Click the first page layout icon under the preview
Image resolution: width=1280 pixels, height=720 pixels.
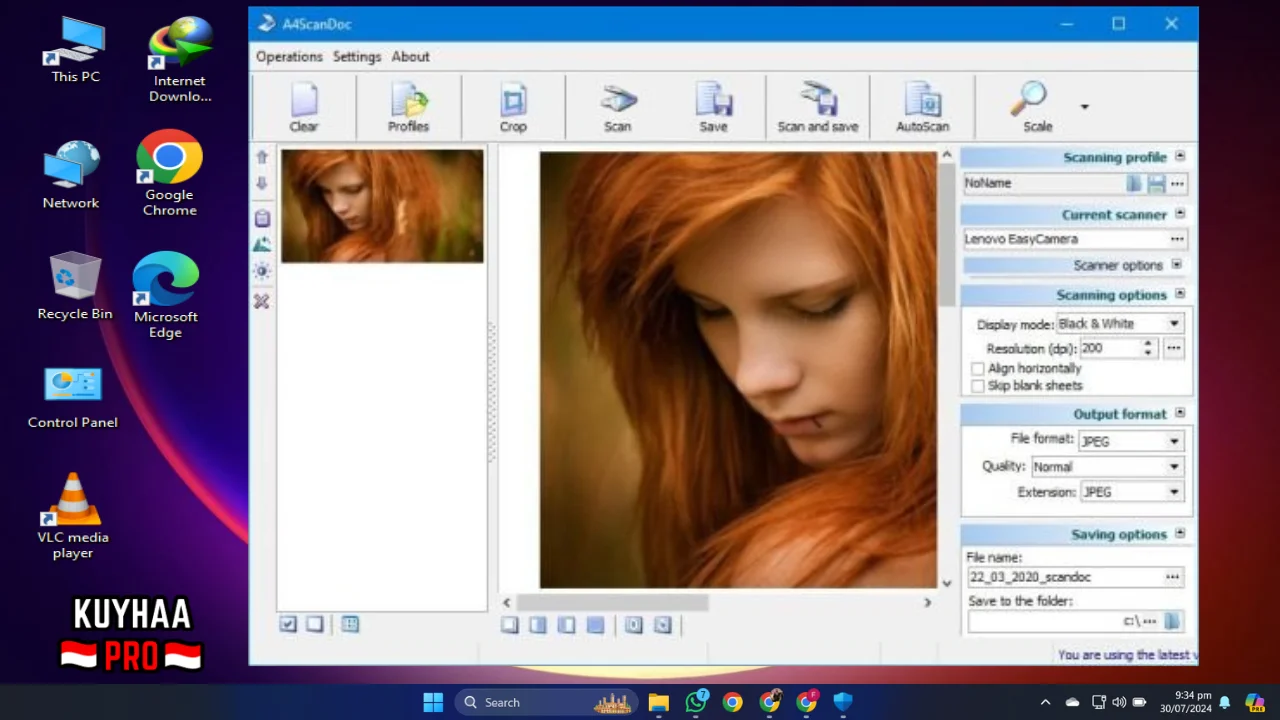tap(510, 625)
